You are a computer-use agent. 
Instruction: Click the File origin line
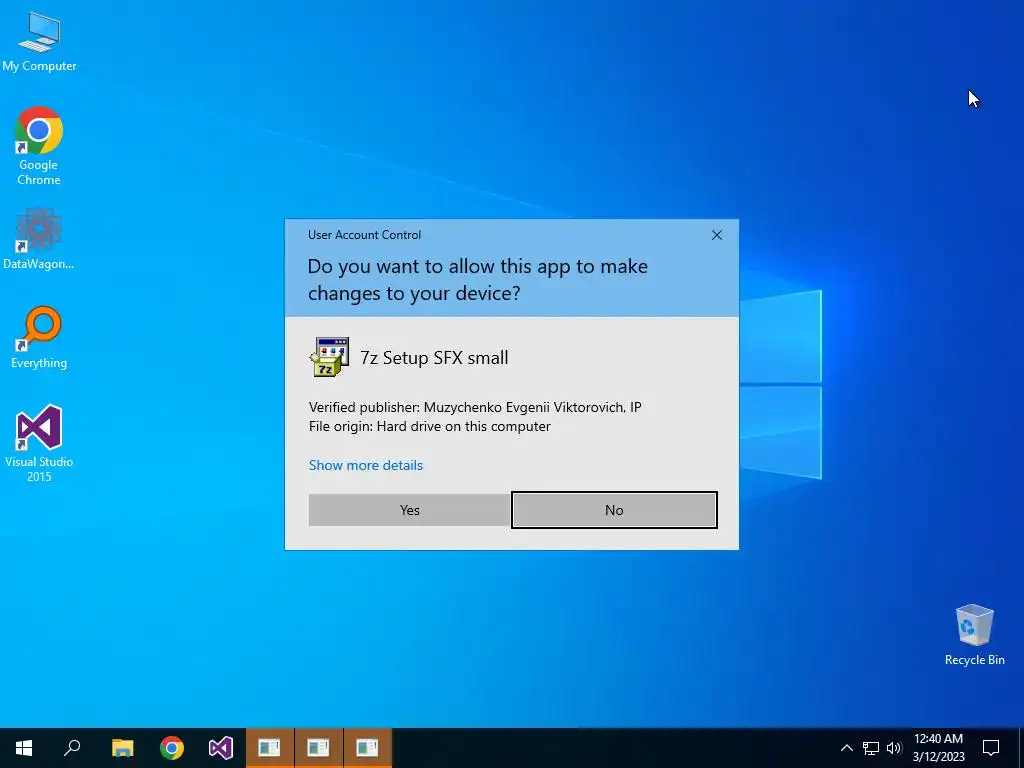tap(430, 426)
